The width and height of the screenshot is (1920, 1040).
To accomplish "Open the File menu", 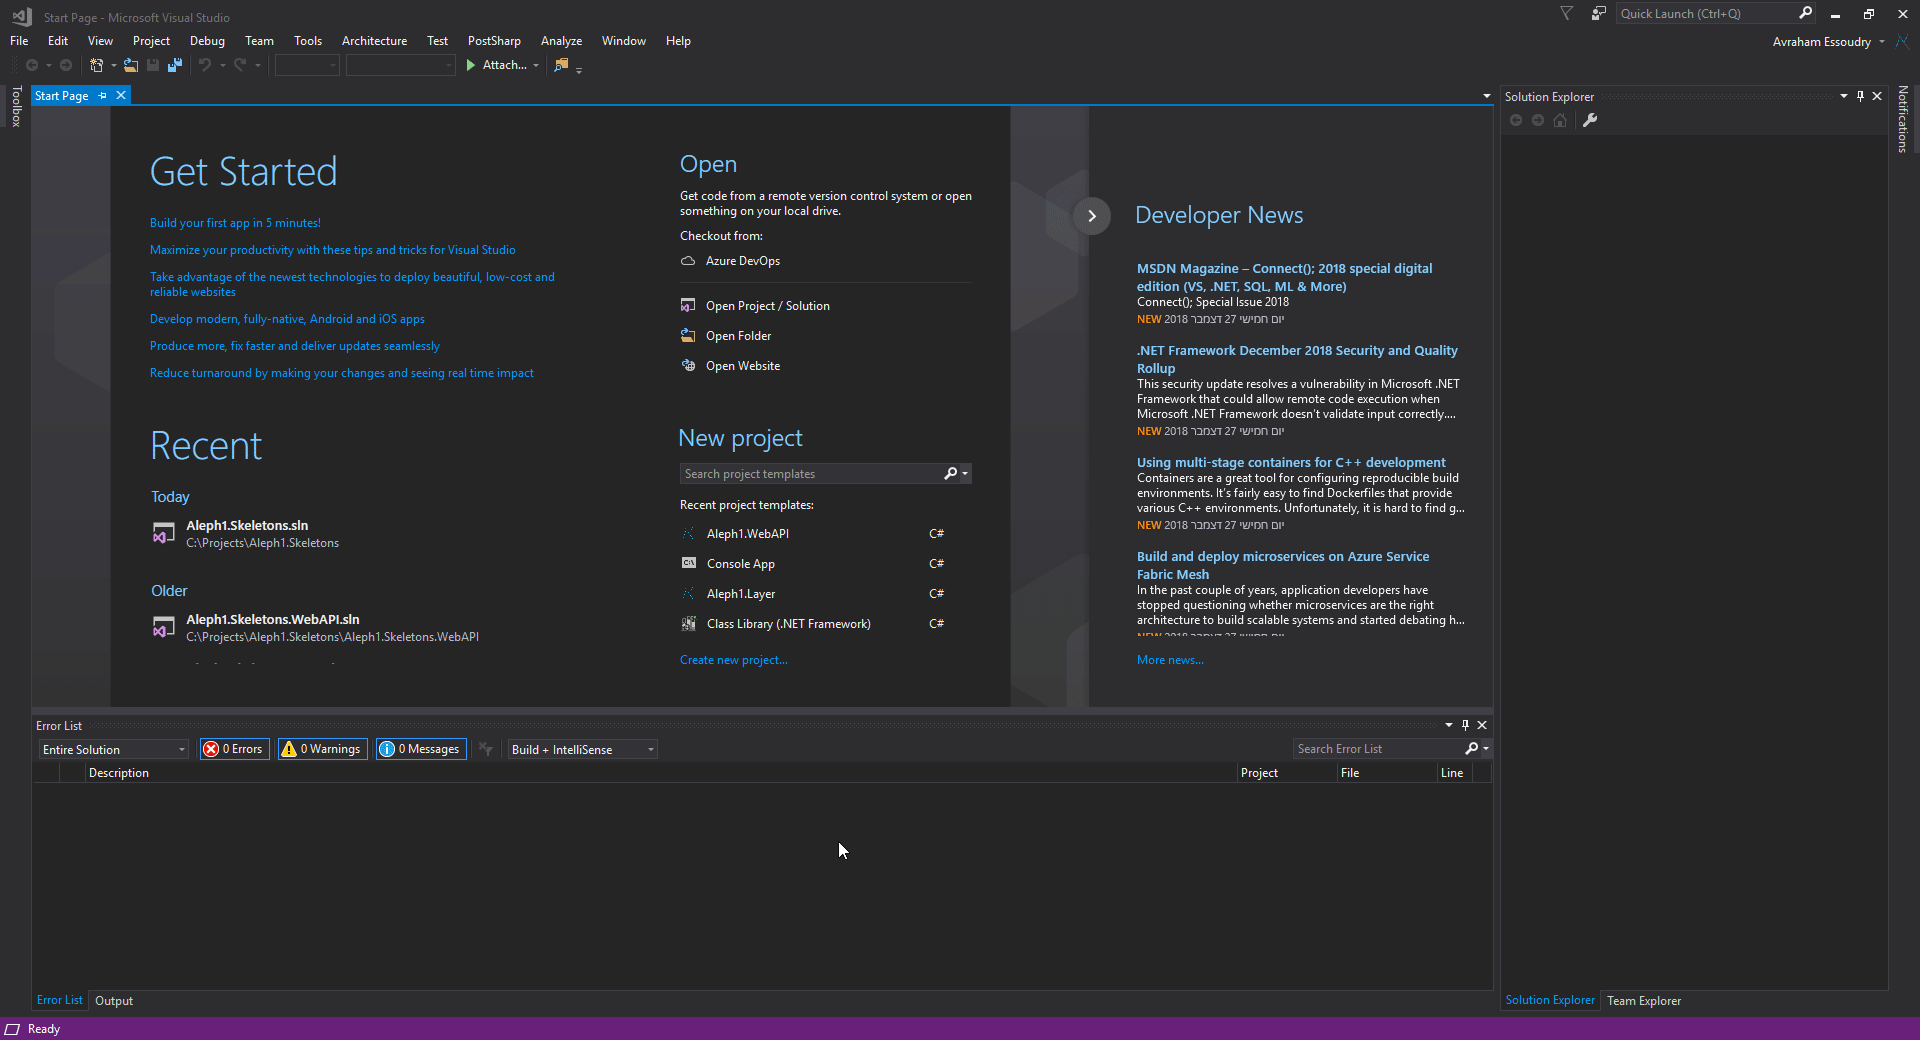I will point(19,41).
